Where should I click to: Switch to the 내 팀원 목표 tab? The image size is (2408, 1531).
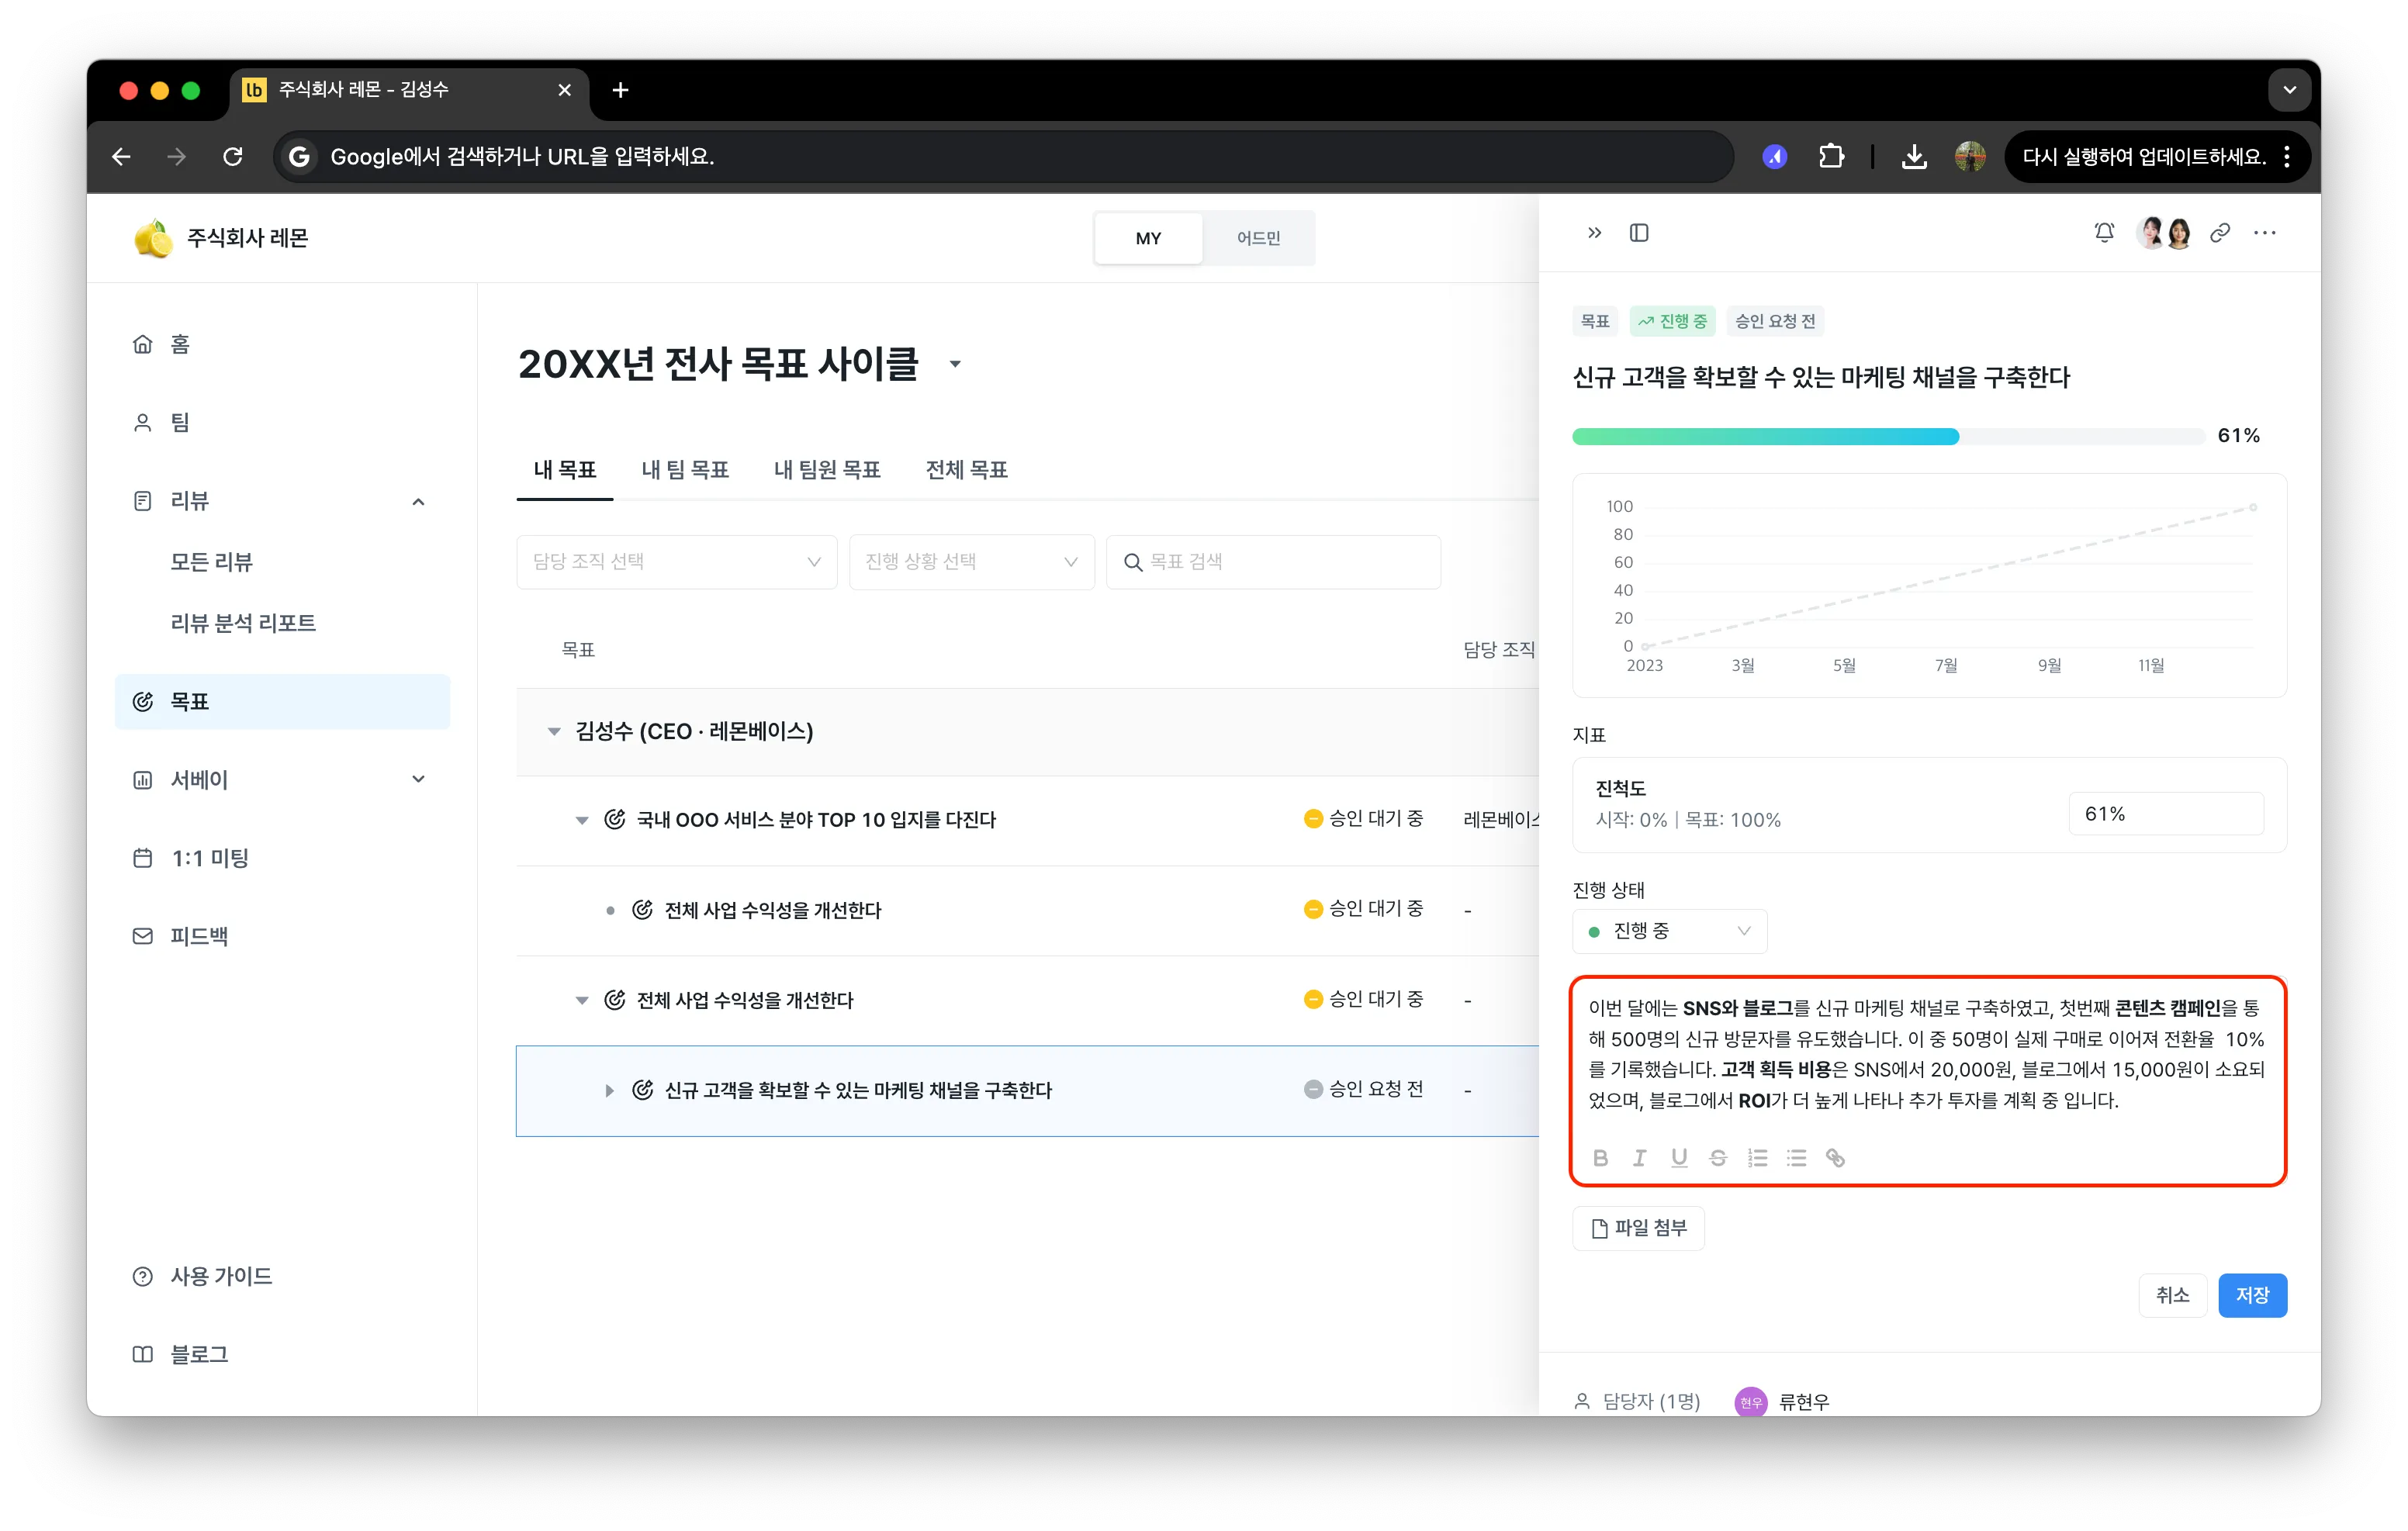827,470
